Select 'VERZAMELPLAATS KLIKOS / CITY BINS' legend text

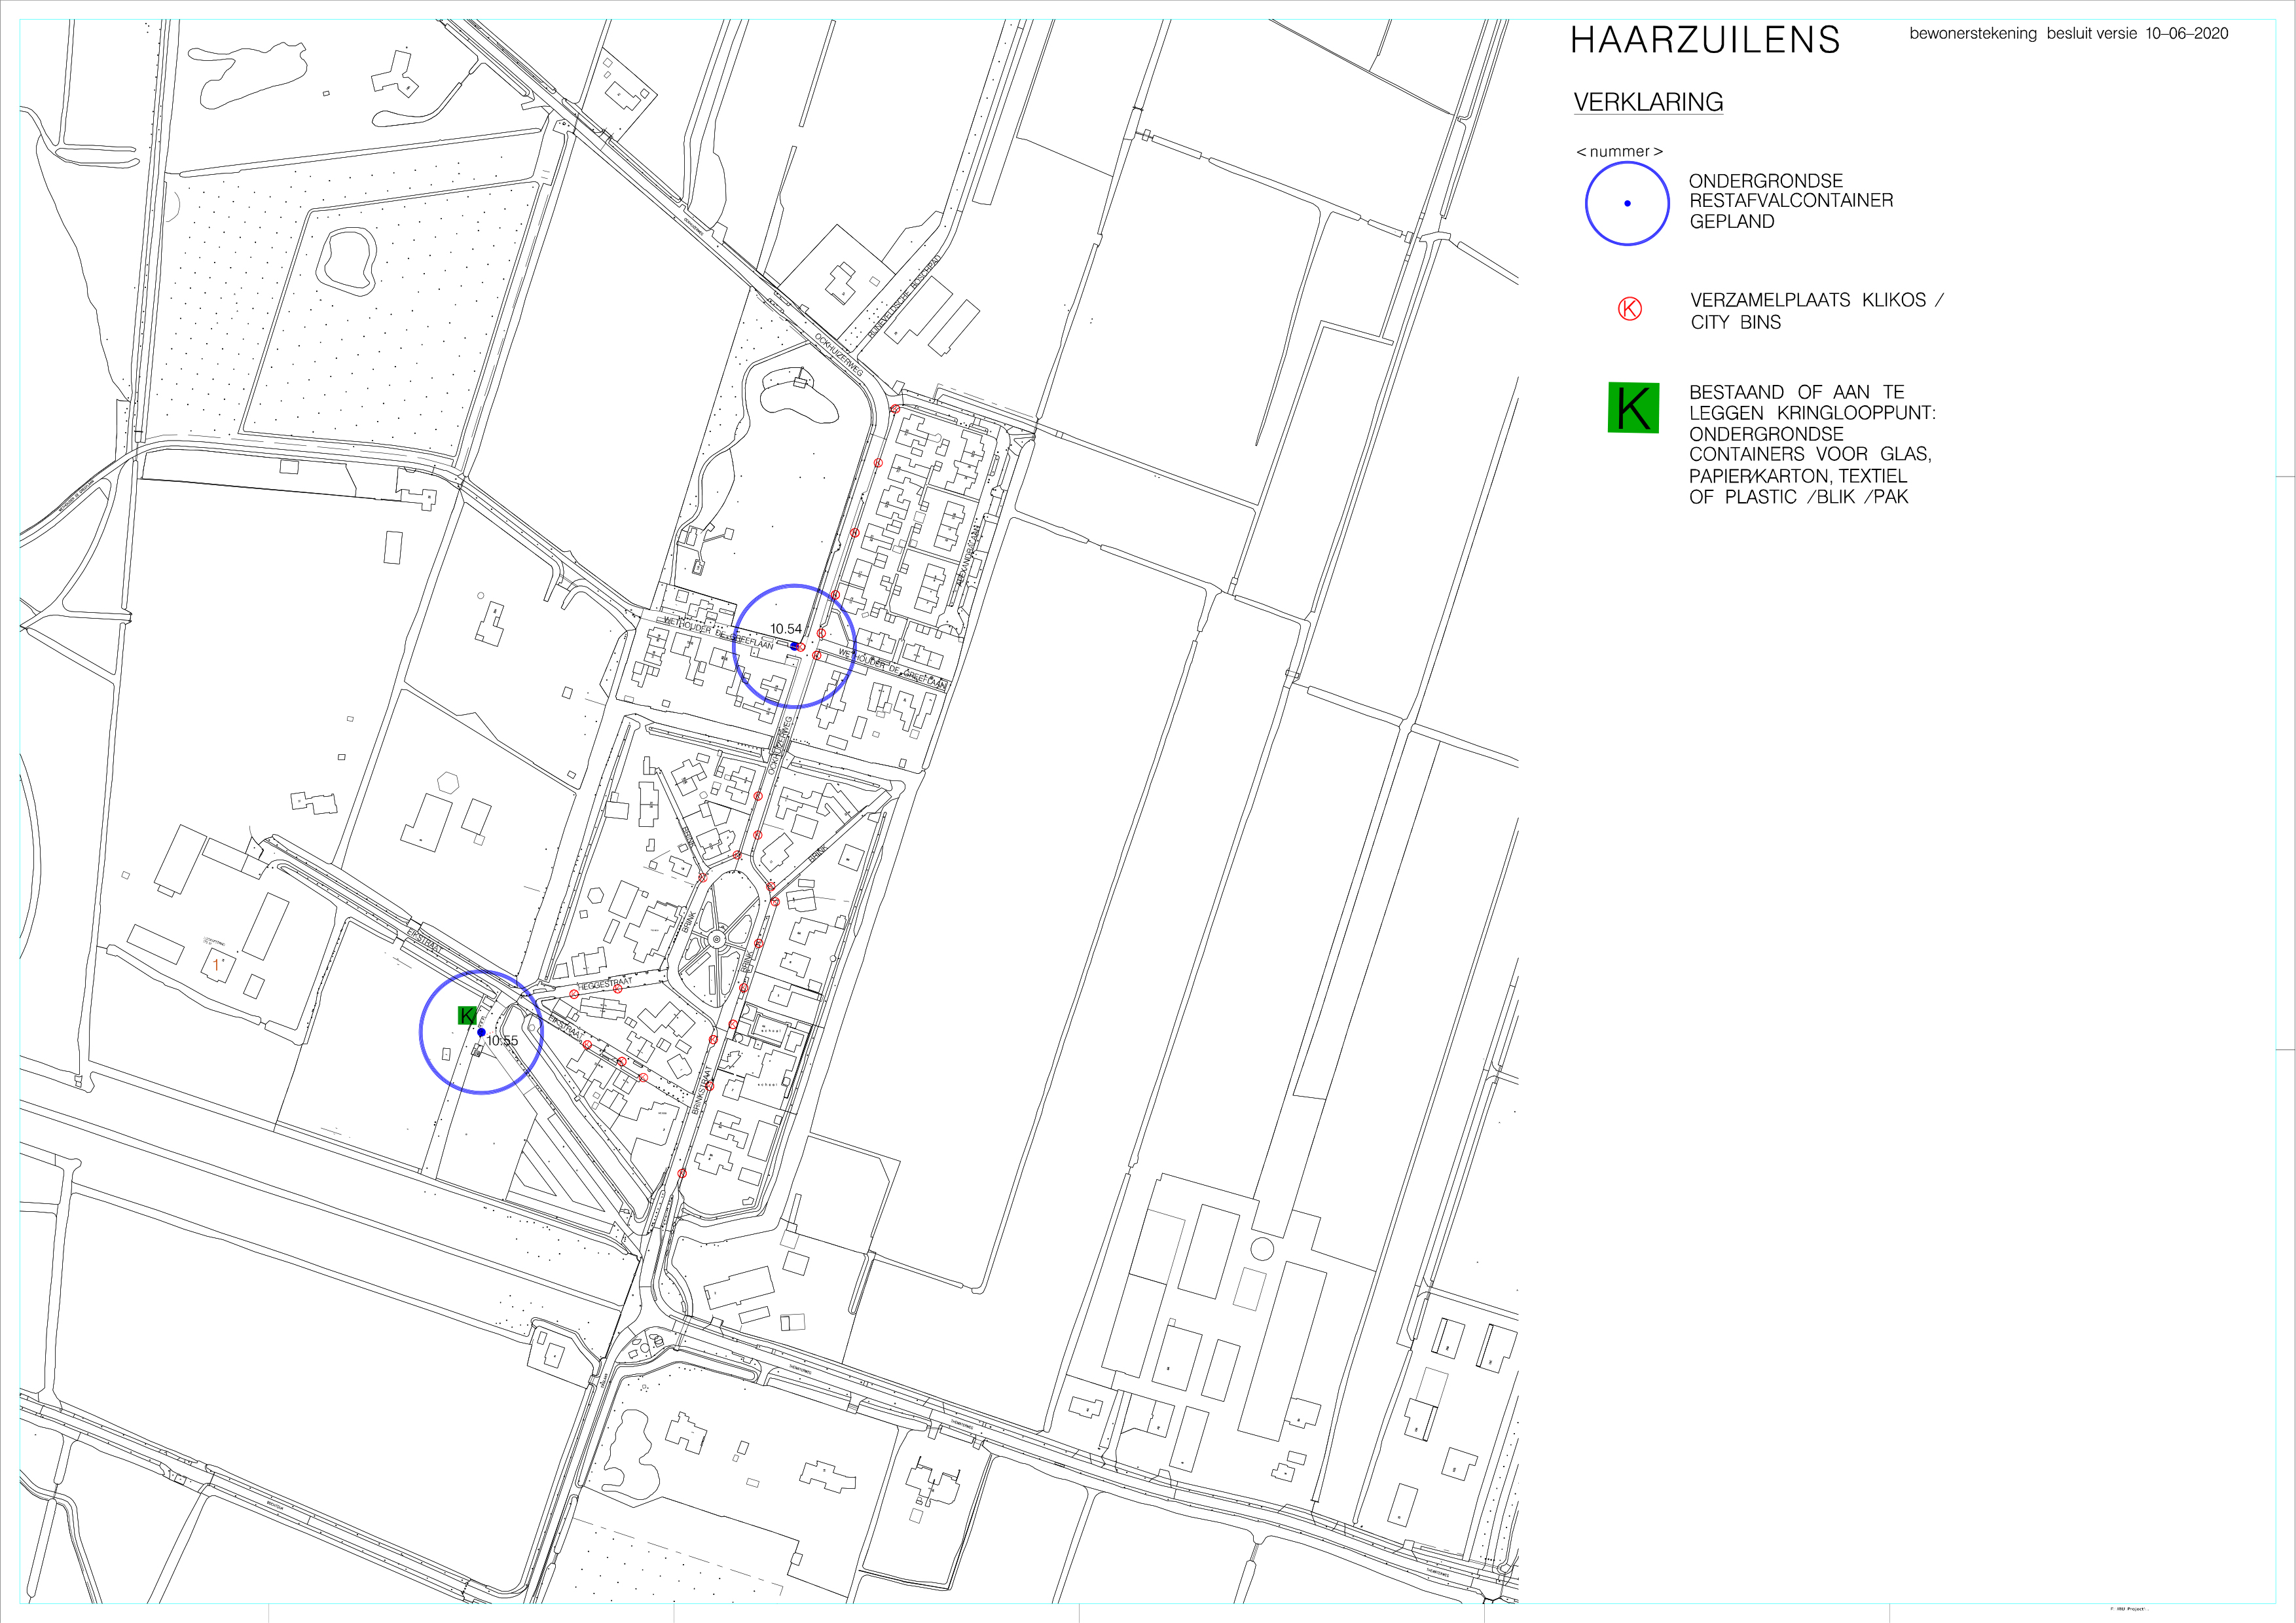1816,311
